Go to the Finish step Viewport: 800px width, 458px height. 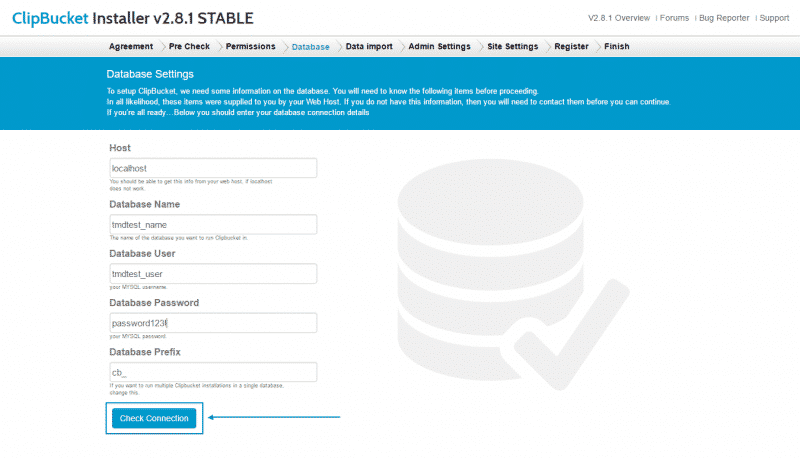[x=617, y=46]
